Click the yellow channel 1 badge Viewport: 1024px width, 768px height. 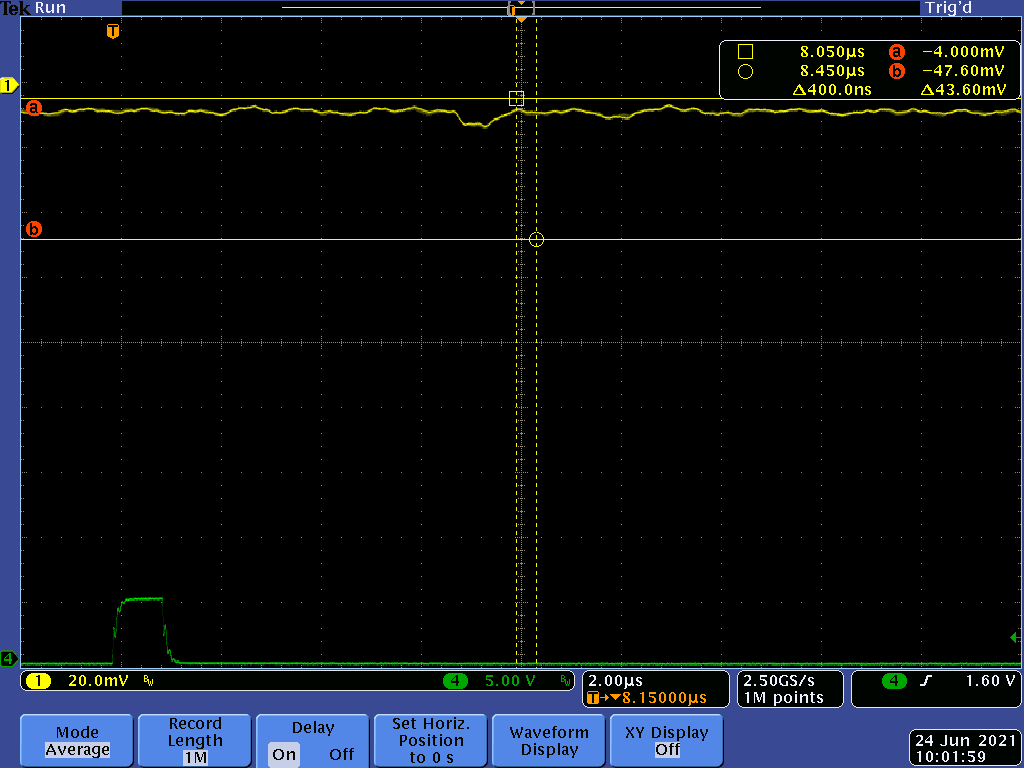(39, 681)
